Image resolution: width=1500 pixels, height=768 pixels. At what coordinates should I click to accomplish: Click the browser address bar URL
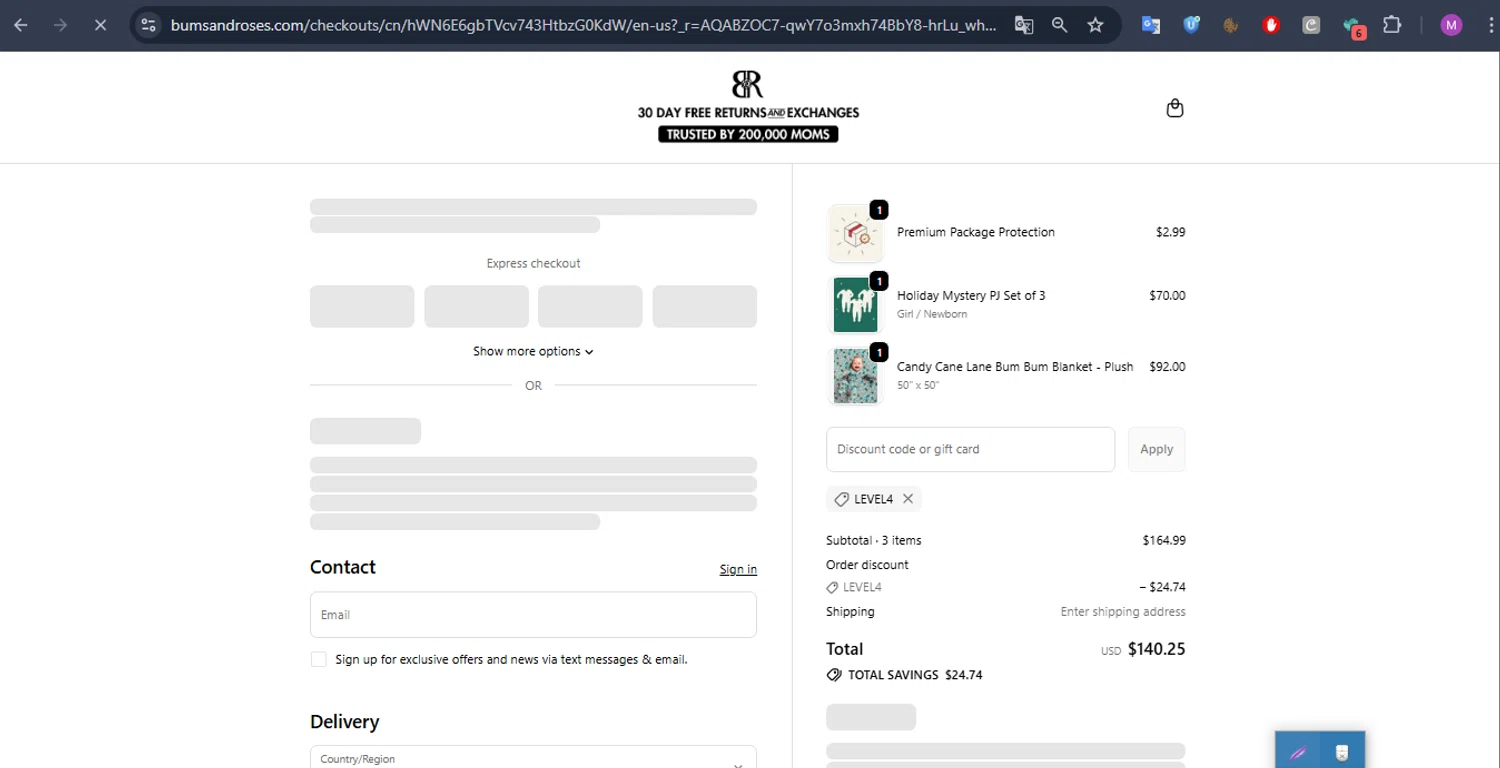pos(583,25)
